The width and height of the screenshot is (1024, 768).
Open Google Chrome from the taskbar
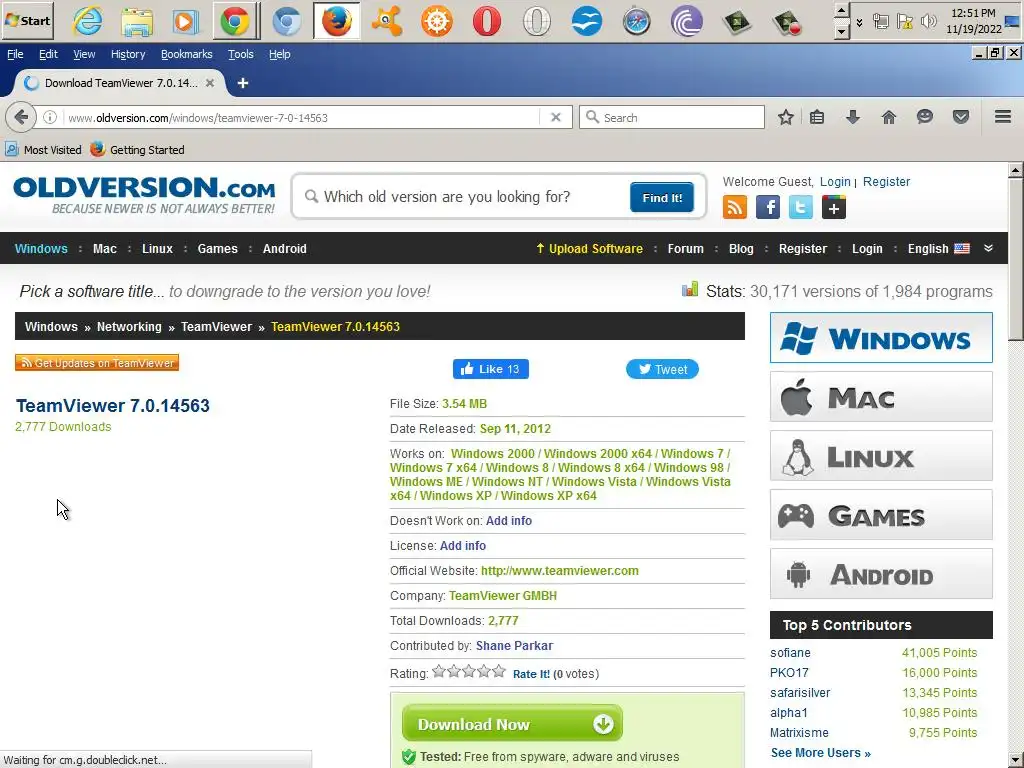(x=235, y=21)
